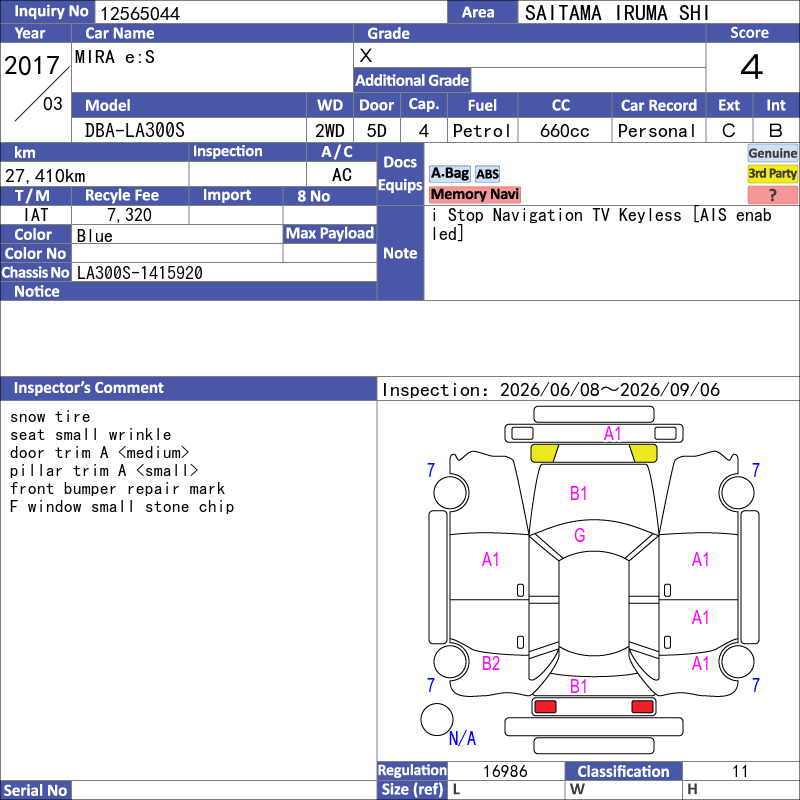This screenshot has height=800, width=800.
Task: Click the comment 'seat small wrinkle'
Action: [x=90, y=435]
